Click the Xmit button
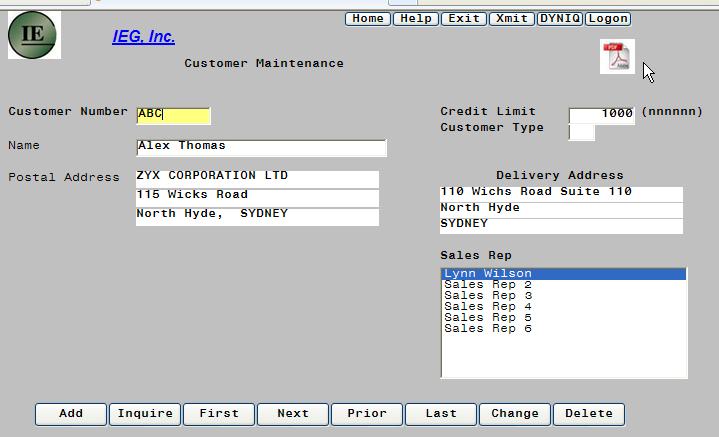This screenshot has height=437, width=719. pyautogui.click(x=511, y=18)
